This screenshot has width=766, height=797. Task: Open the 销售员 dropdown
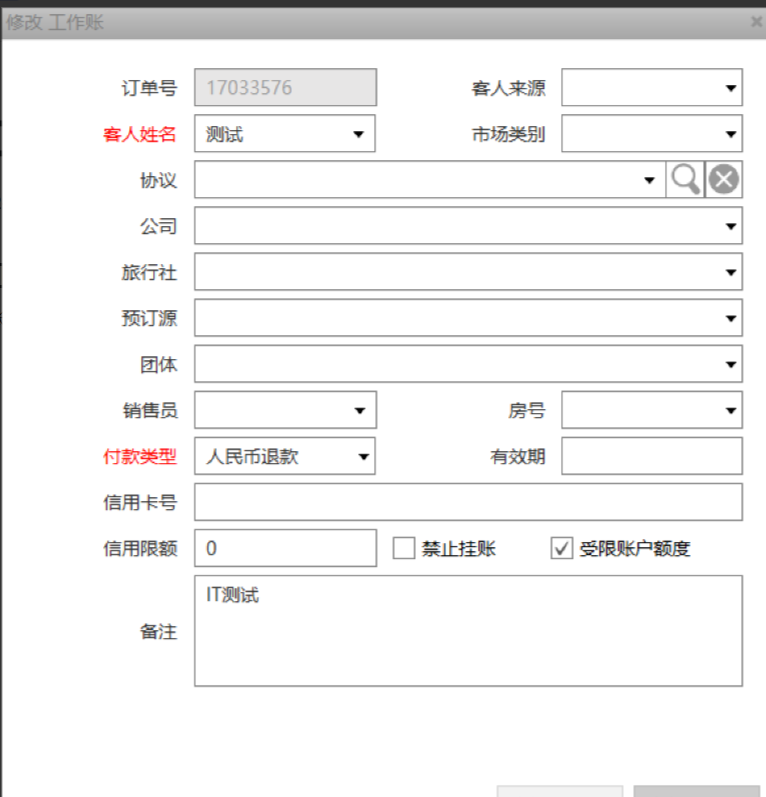[359, 410]
